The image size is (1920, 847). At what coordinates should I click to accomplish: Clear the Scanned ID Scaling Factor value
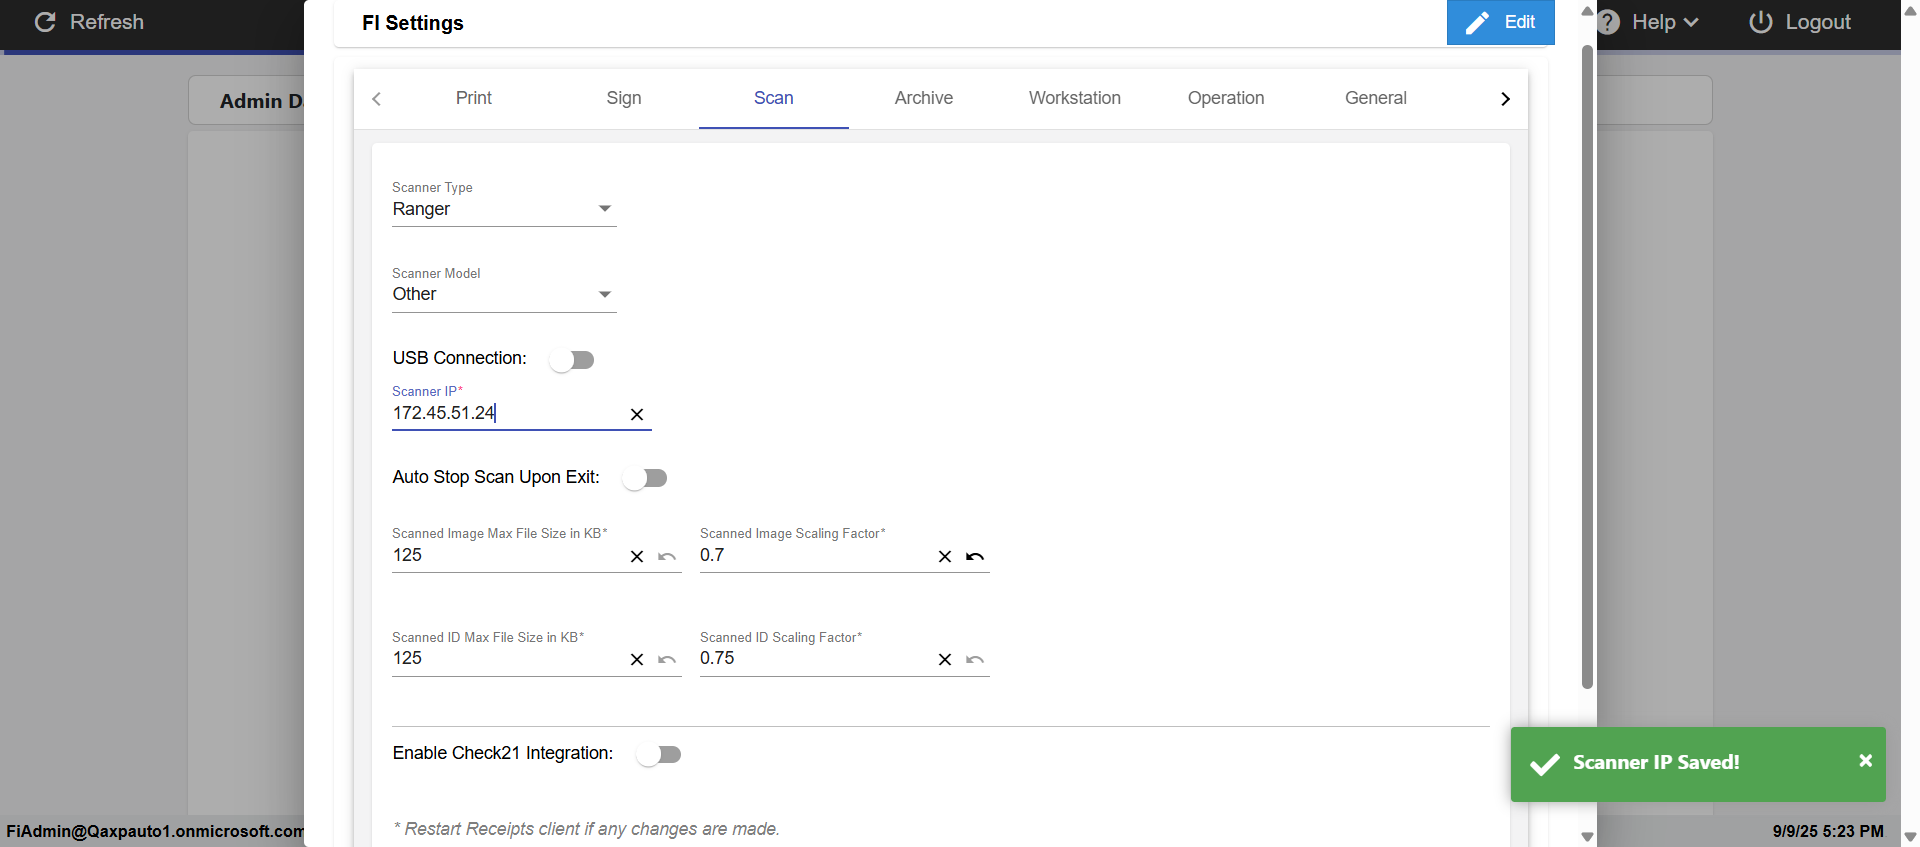coord(945,660)
